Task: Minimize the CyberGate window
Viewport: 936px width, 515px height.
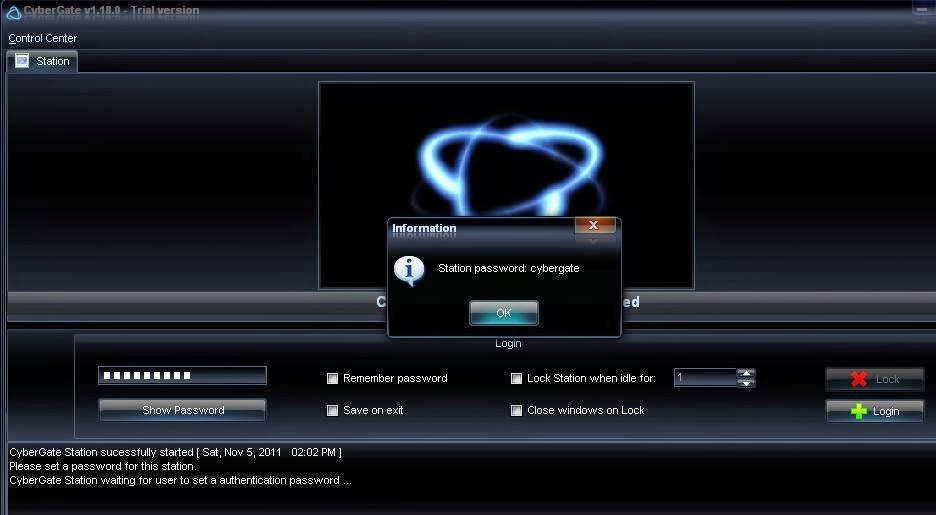Action: pyautogui.click(x=922, y=9)
